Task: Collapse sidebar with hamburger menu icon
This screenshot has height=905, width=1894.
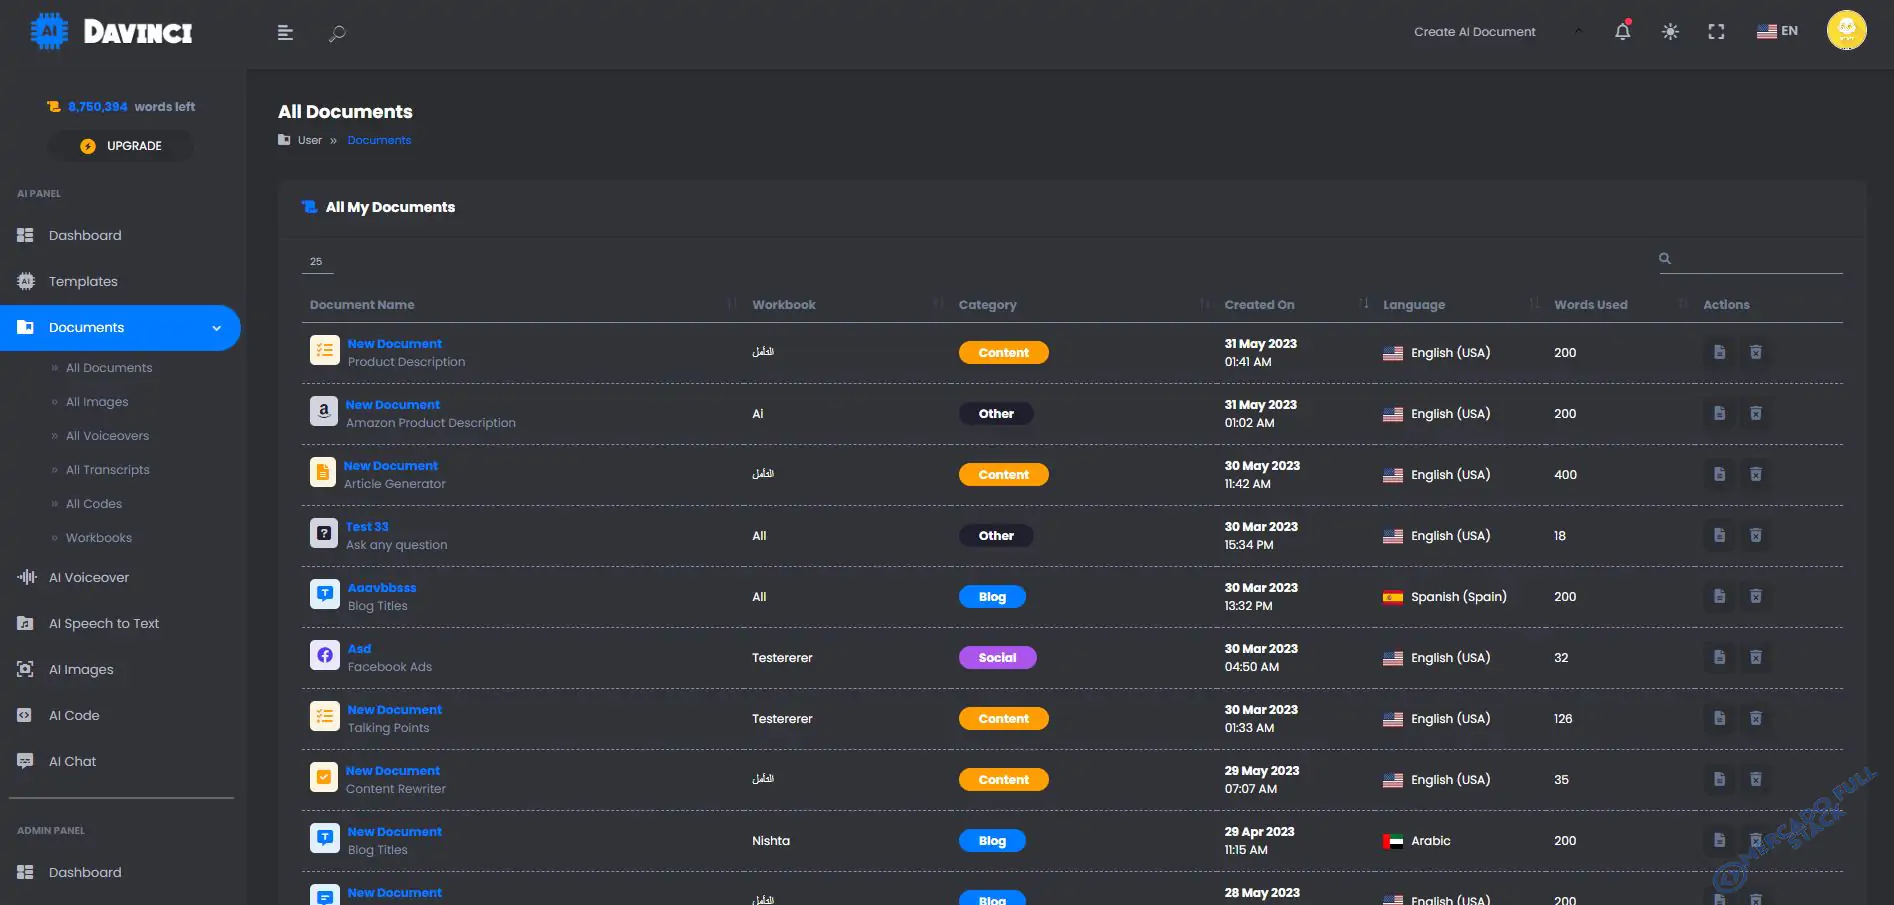Action: pos(285,33)
